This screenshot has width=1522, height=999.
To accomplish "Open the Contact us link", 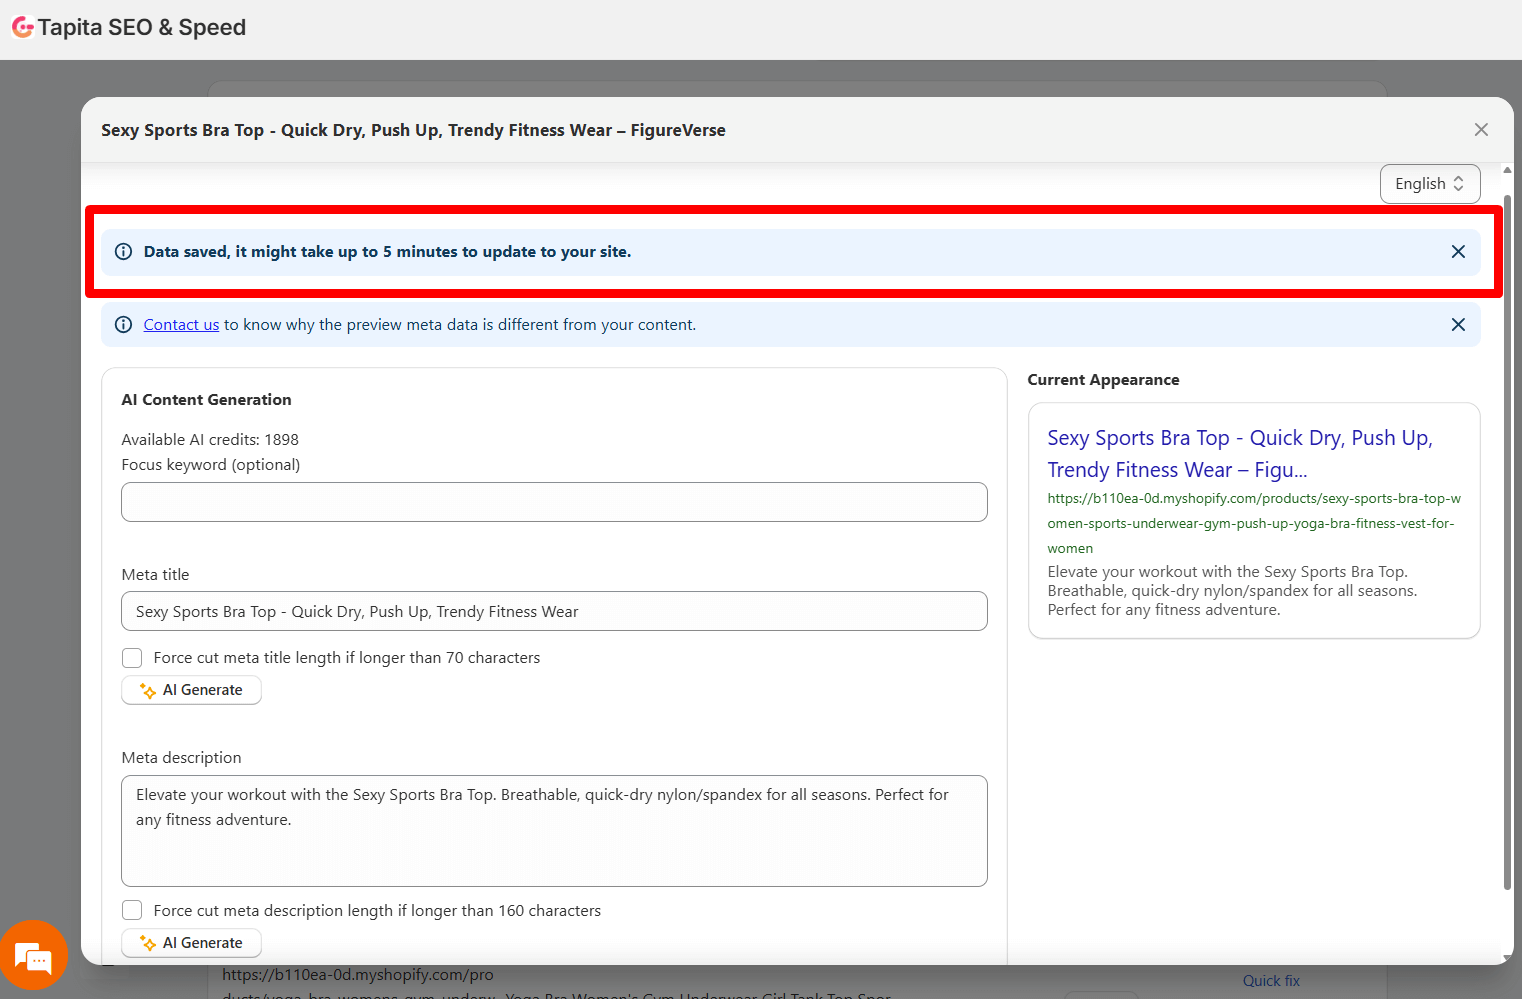I will [181, 325].
